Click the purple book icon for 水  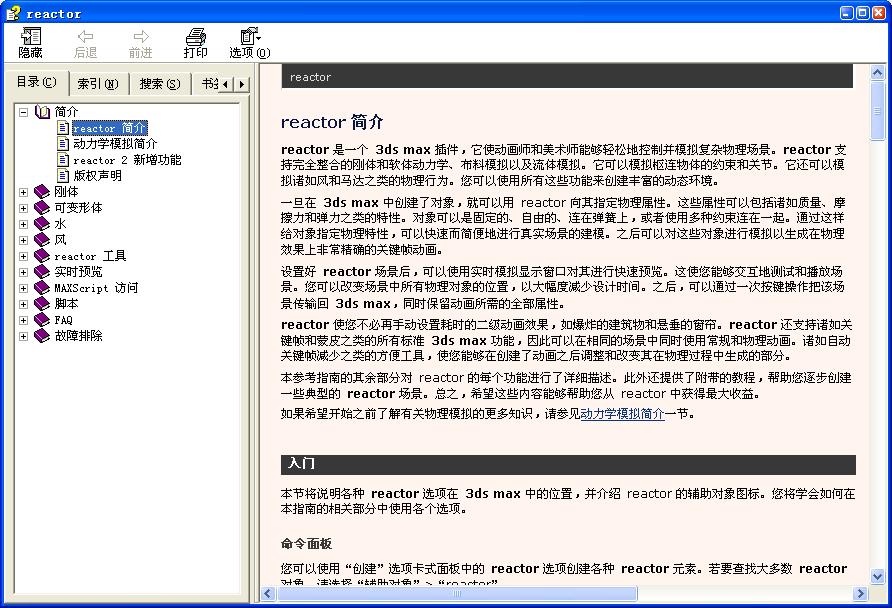[42, 224]
